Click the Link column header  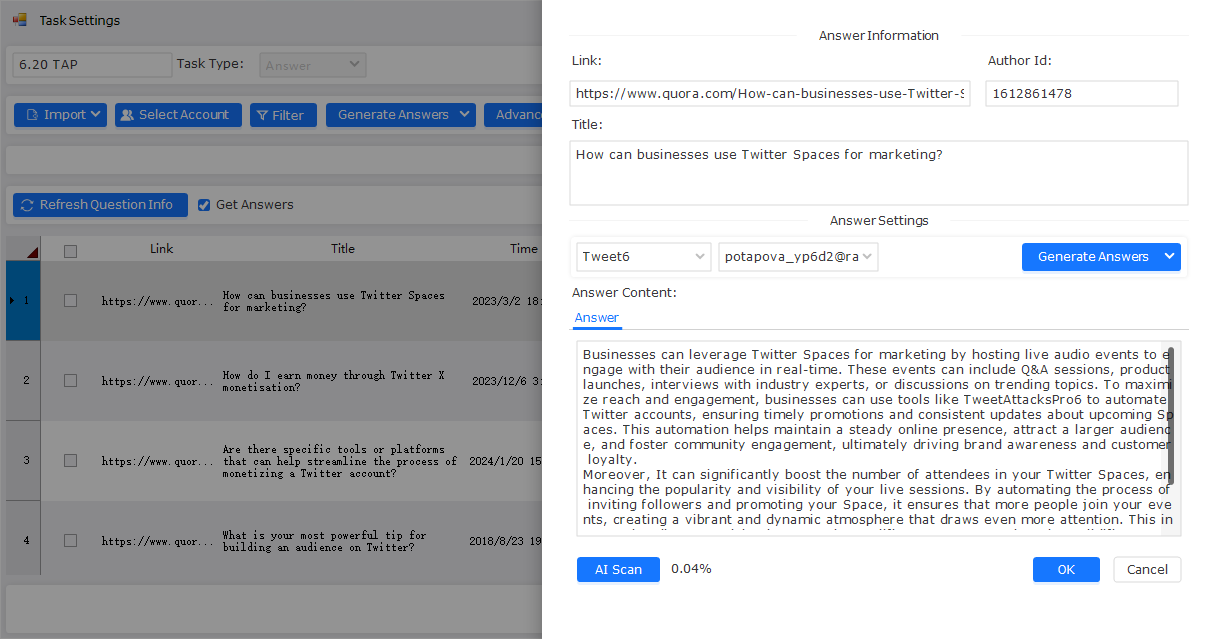coord(162,249)
